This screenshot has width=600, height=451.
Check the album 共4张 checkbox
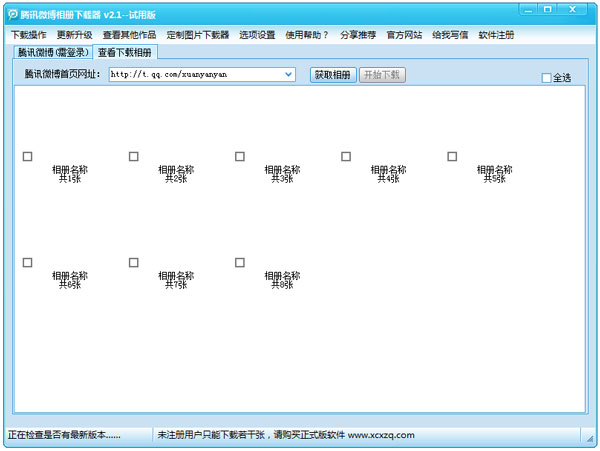pyautogui.click(x=346, y=156)
